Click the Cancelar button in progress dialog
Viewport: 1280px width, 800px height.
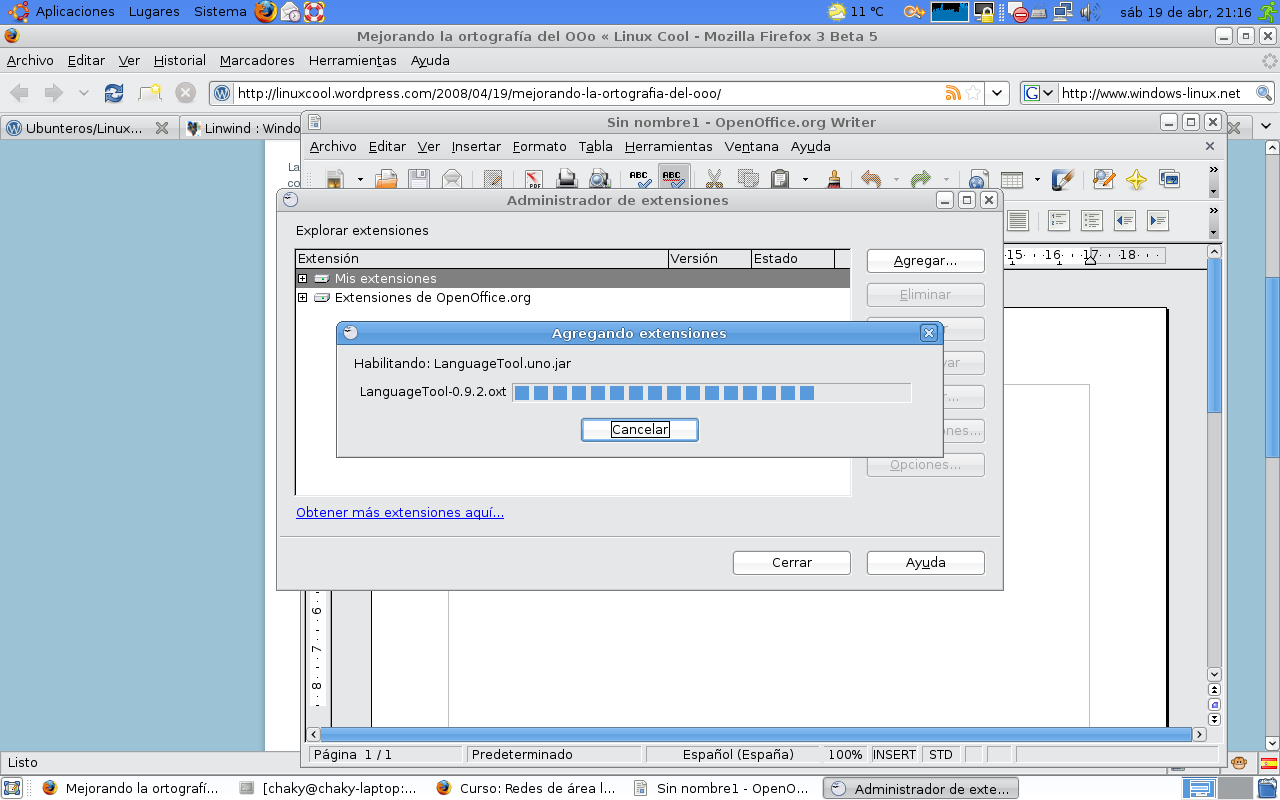(x=640, y=429)
